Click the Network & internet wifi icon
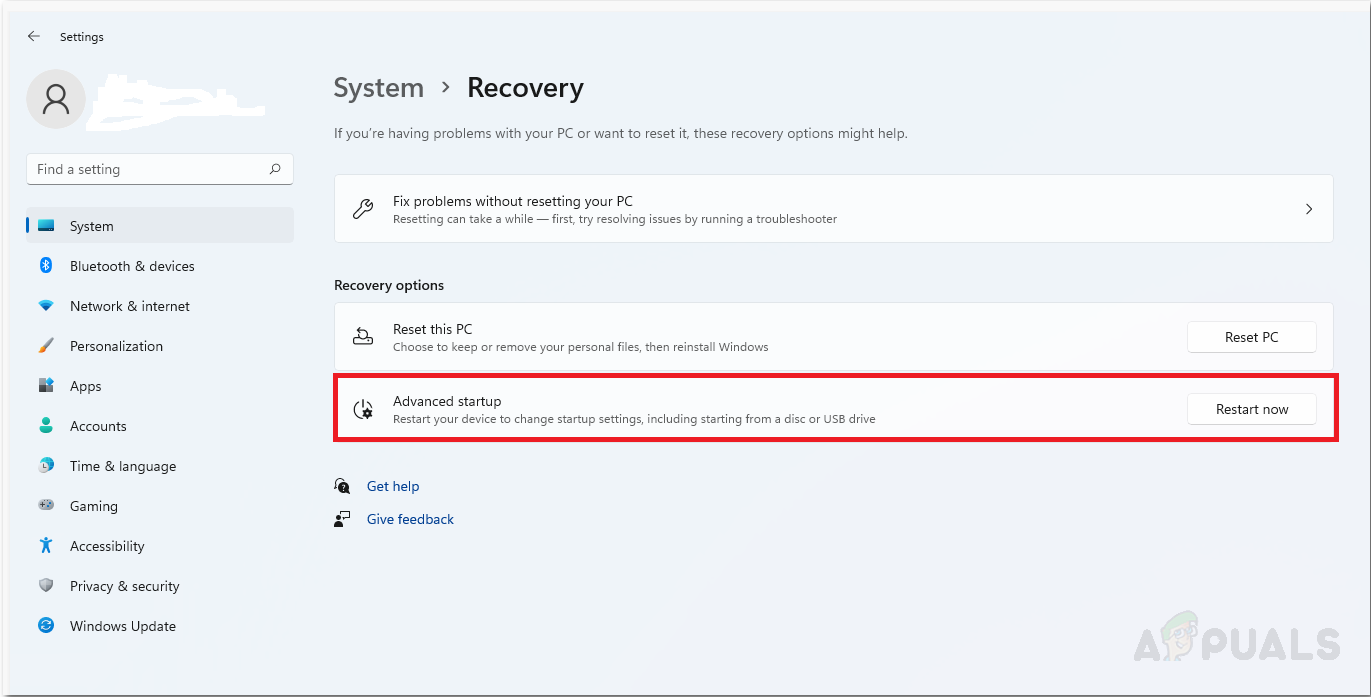 [x=46, y=306]
